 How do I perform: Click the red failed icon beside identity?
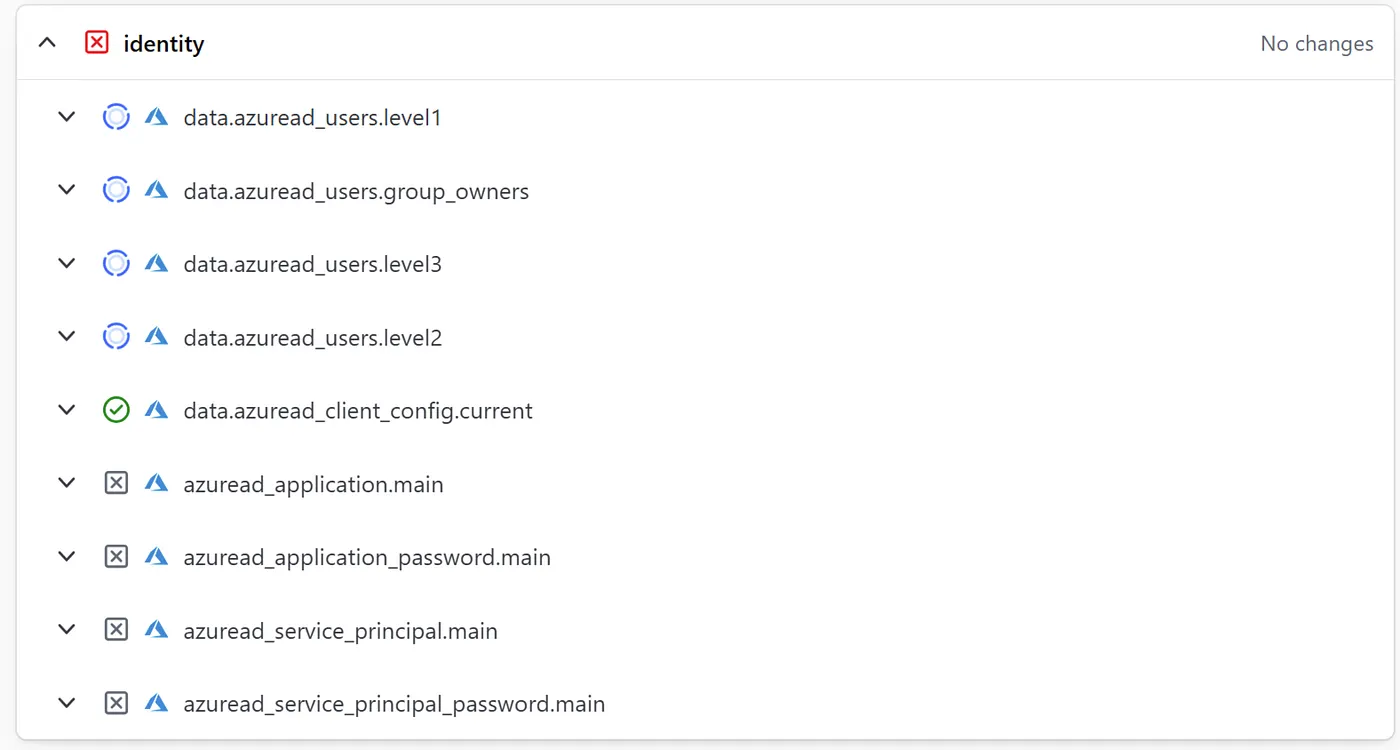(97, 43)
